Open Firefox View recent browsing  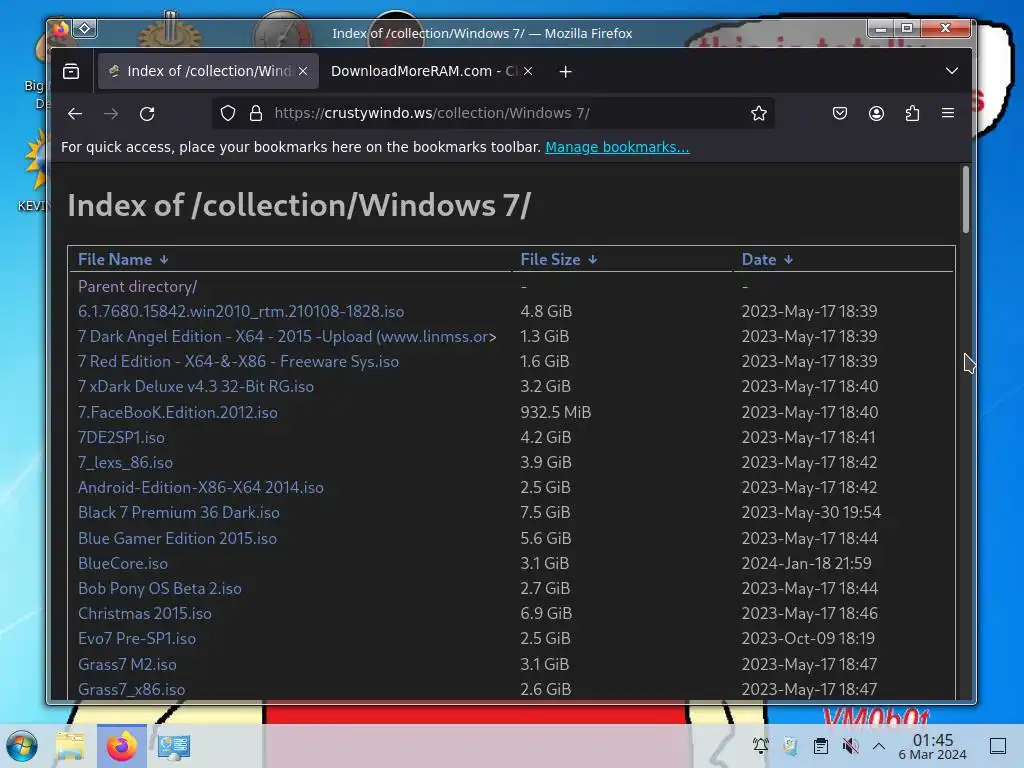pyautogui.click(x=71, y=71)
